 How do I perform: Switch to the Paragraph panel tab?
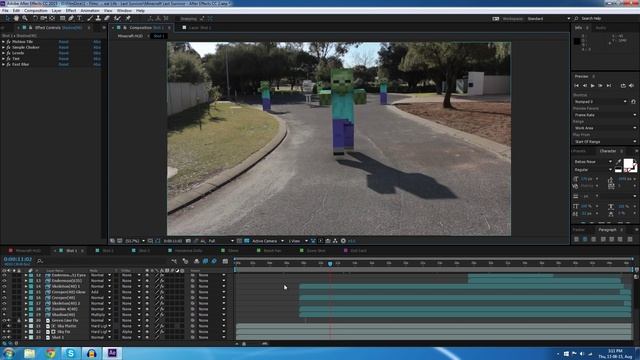[x=607, y=230]
